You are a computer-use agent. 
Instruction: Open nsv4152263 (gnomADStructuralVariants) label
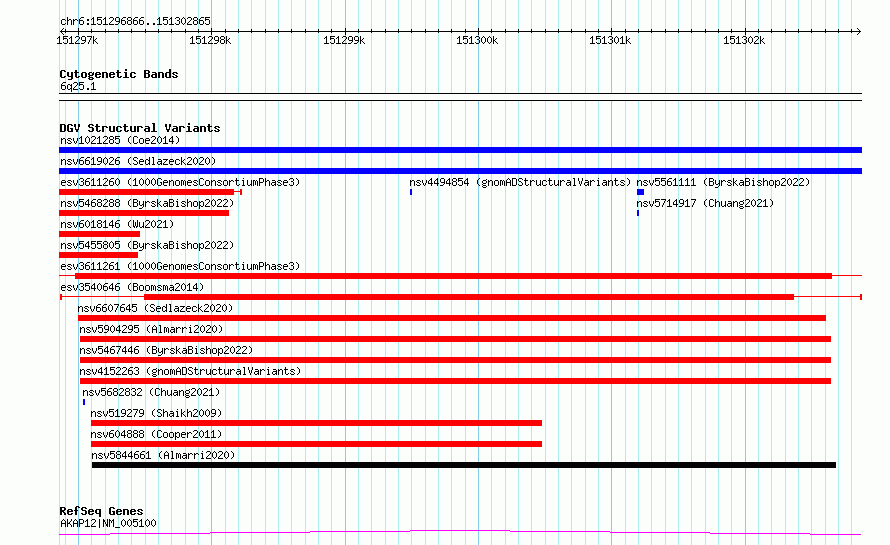coord(190,371)
